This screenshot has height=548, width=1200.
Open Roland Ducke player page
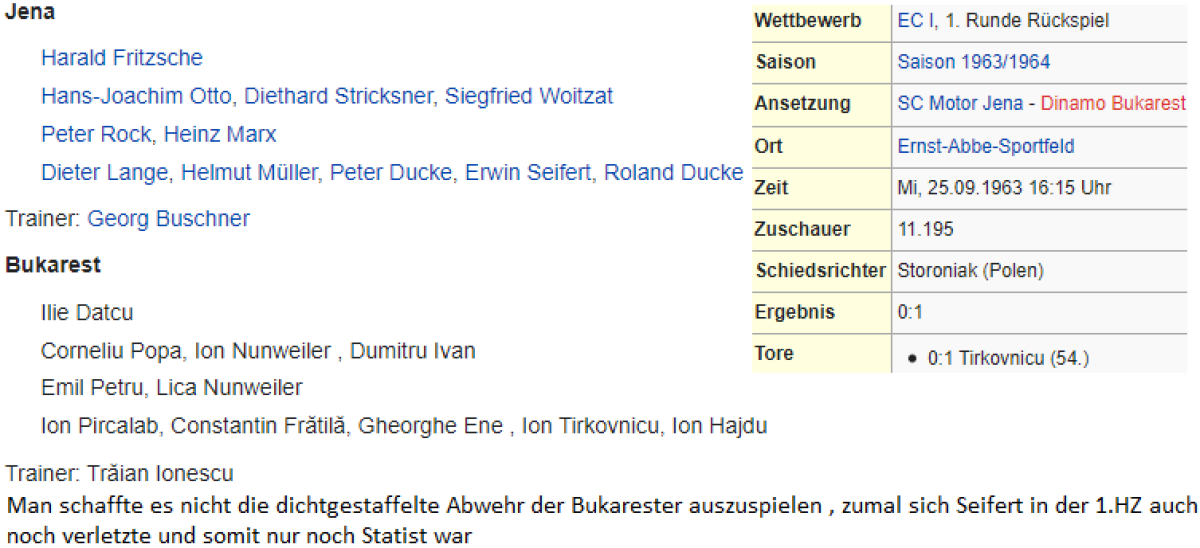click(x=673, y=173)
